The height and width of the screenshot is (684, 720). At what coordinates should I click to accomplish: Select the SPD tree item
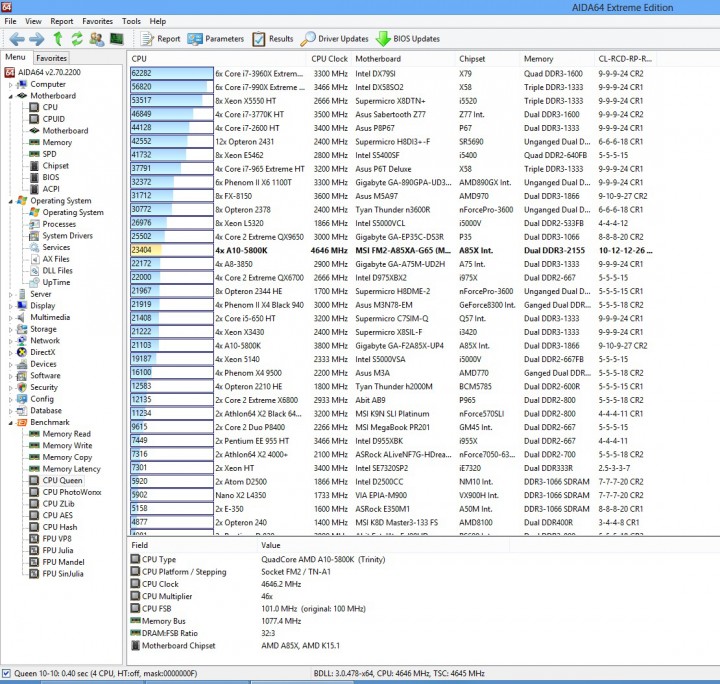point(49,154)
